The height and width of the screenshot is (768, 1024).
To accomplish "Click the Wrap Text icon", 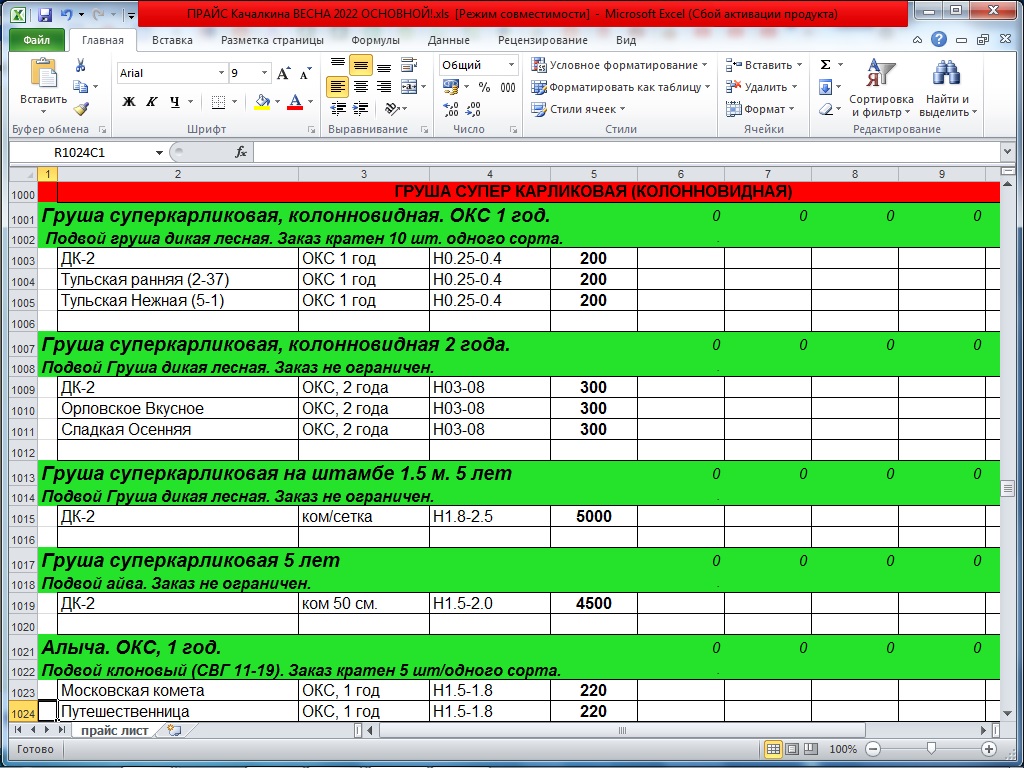I will click(x=409, y=65).
